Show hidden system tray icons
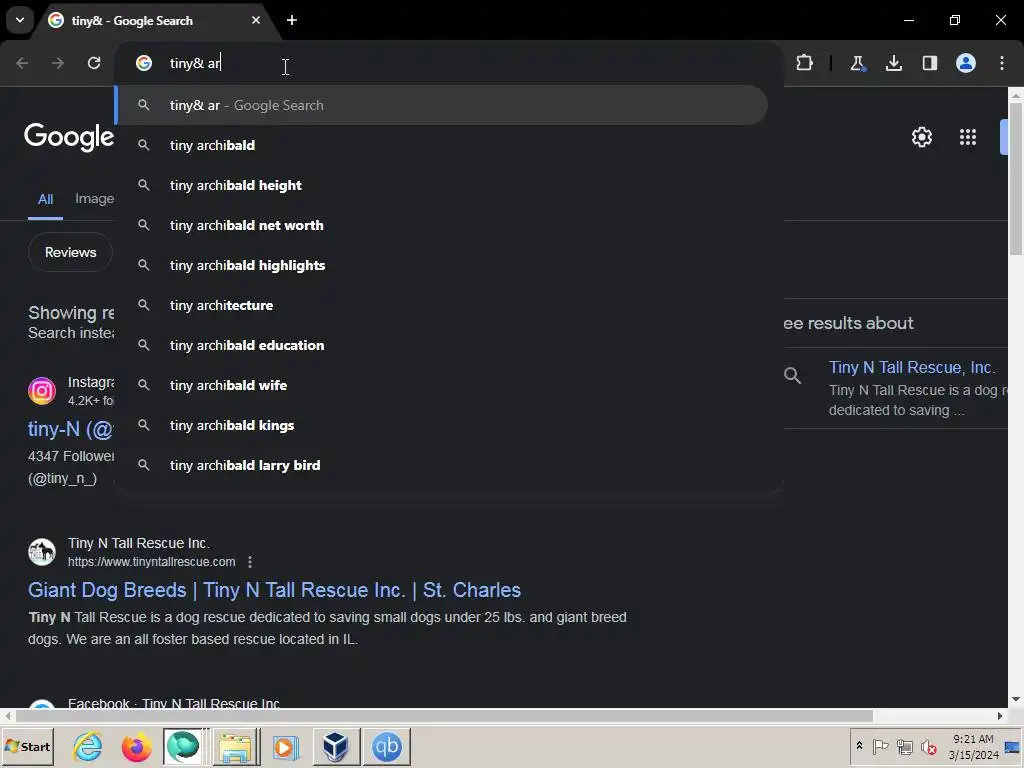This screenshot has width=1024, height=768. click(859, 746)
